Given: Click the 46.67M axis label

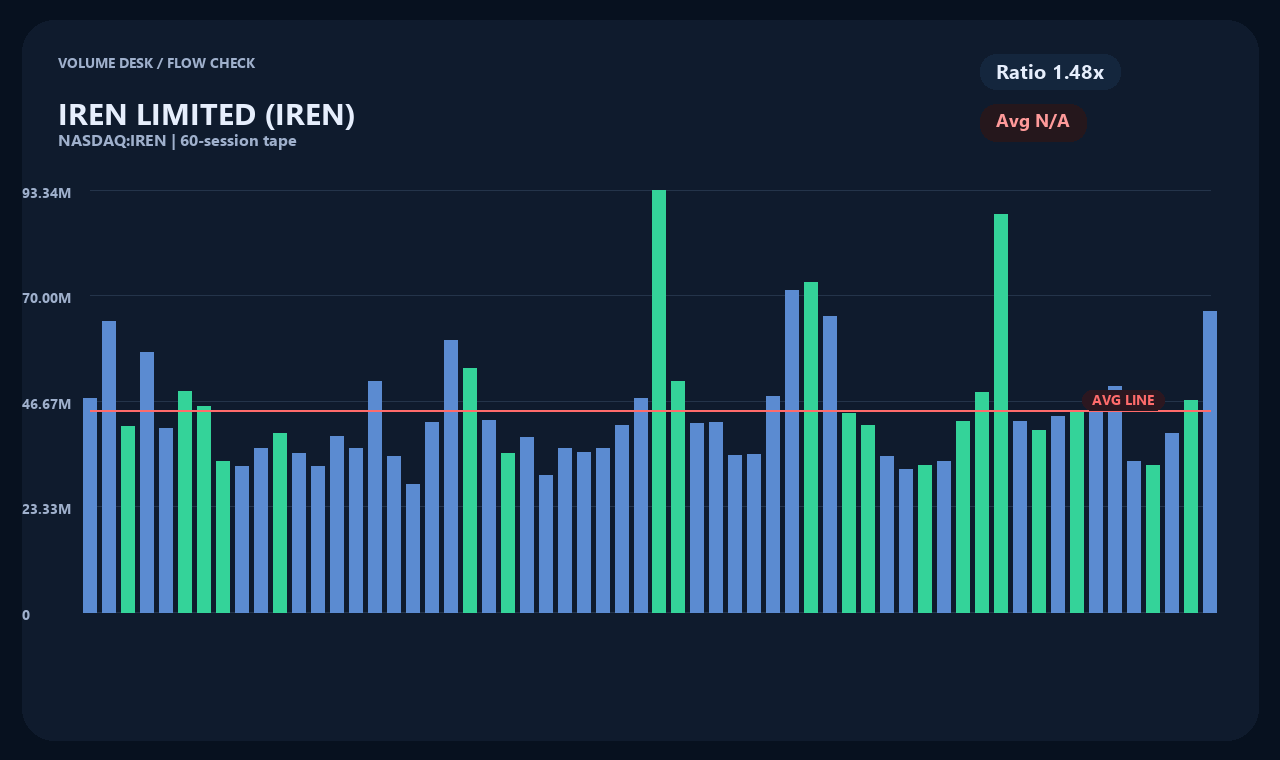Looking at the screenshot, I should point(47,403).
